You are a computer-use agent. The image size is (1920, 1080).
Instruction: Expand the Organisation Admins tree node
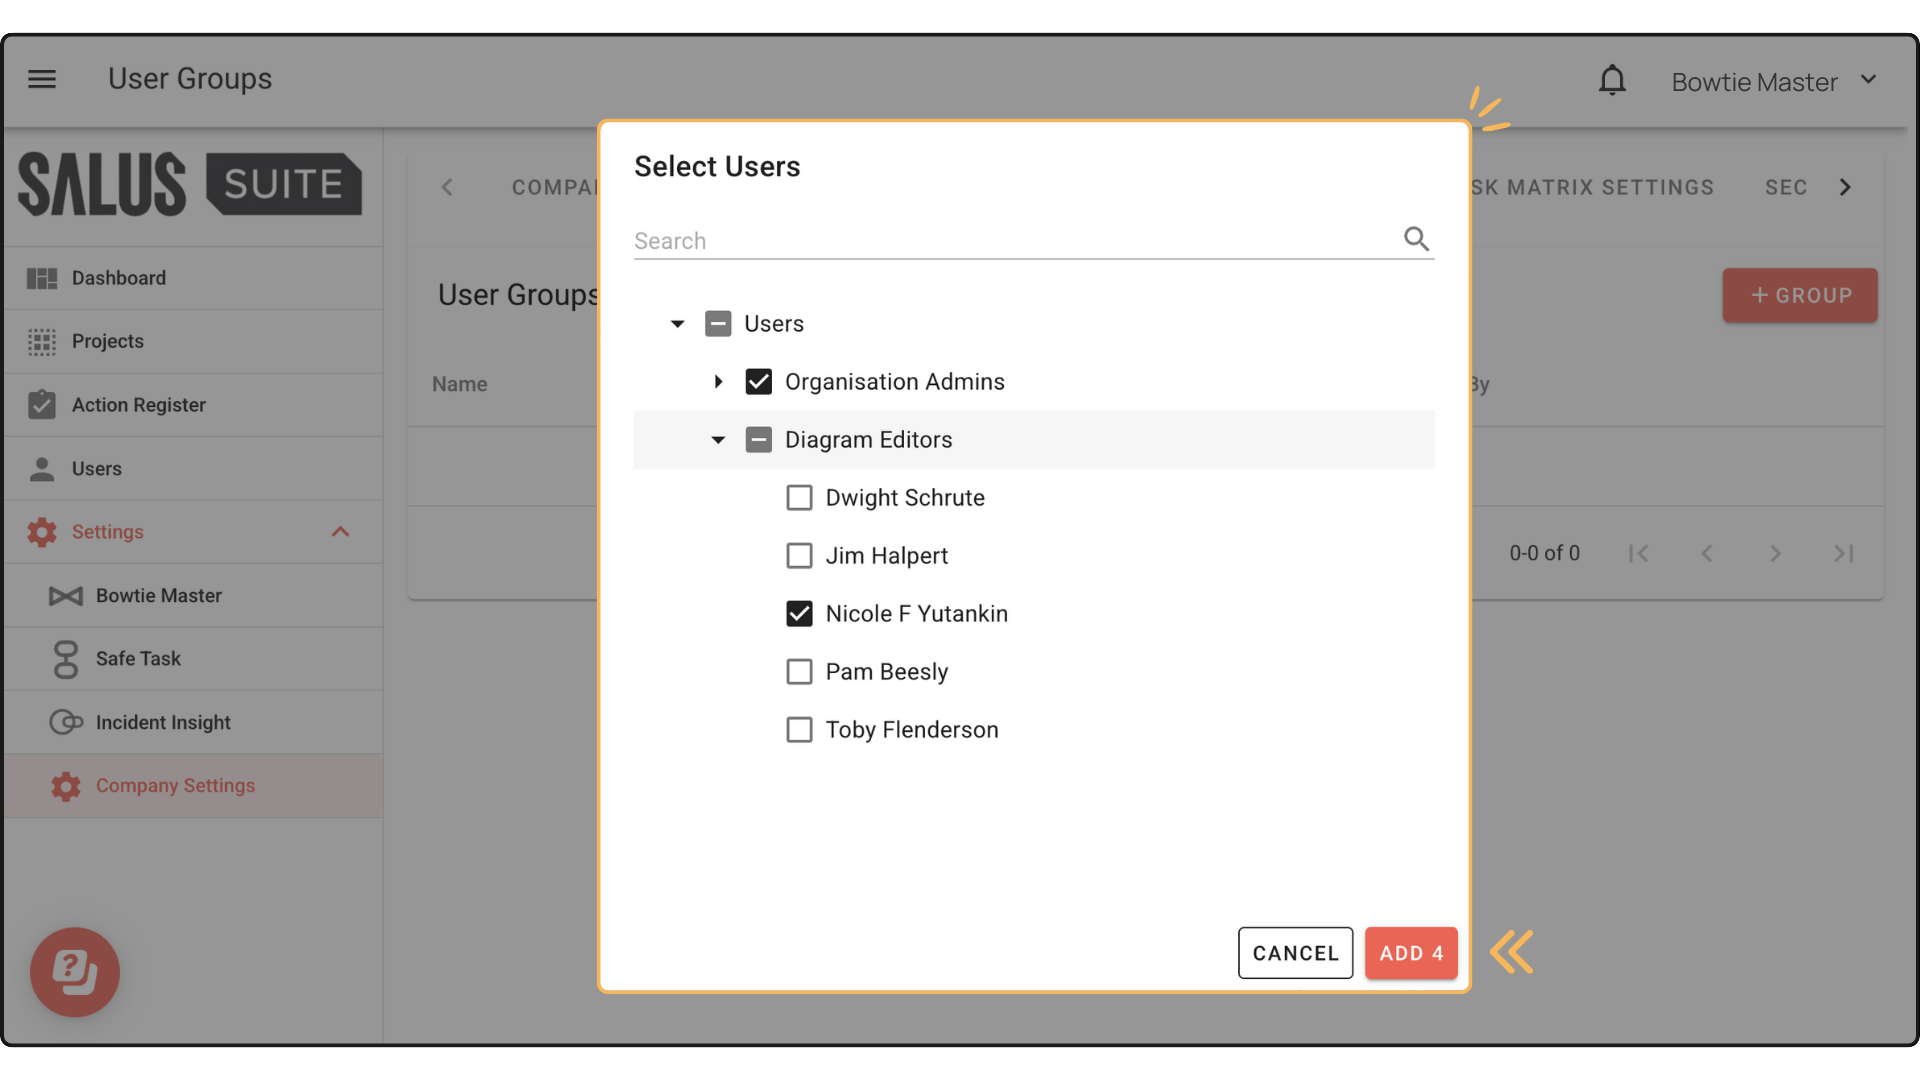click(x=718, y=382)
